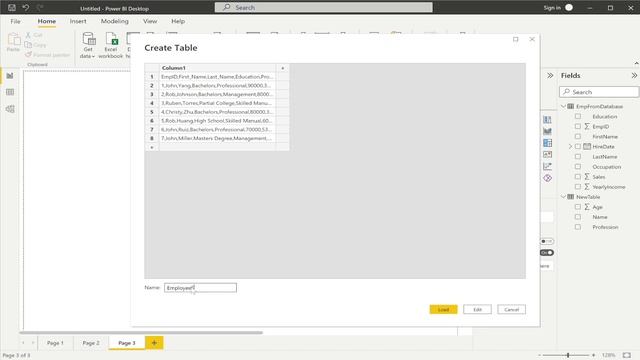This screenshot has height=360, width=640.
Task: Click the stacked bar chart visualization icon
Action: [x=547, y=120]
